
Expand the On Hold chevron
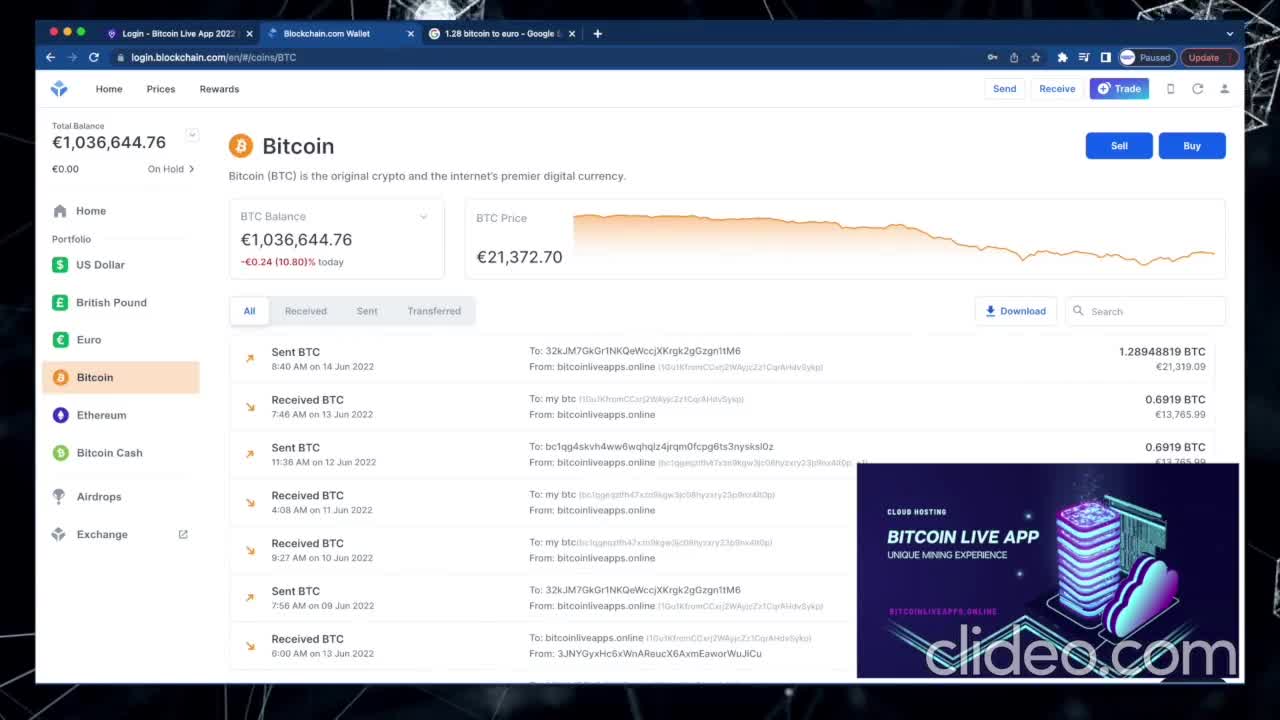(191, 169)
